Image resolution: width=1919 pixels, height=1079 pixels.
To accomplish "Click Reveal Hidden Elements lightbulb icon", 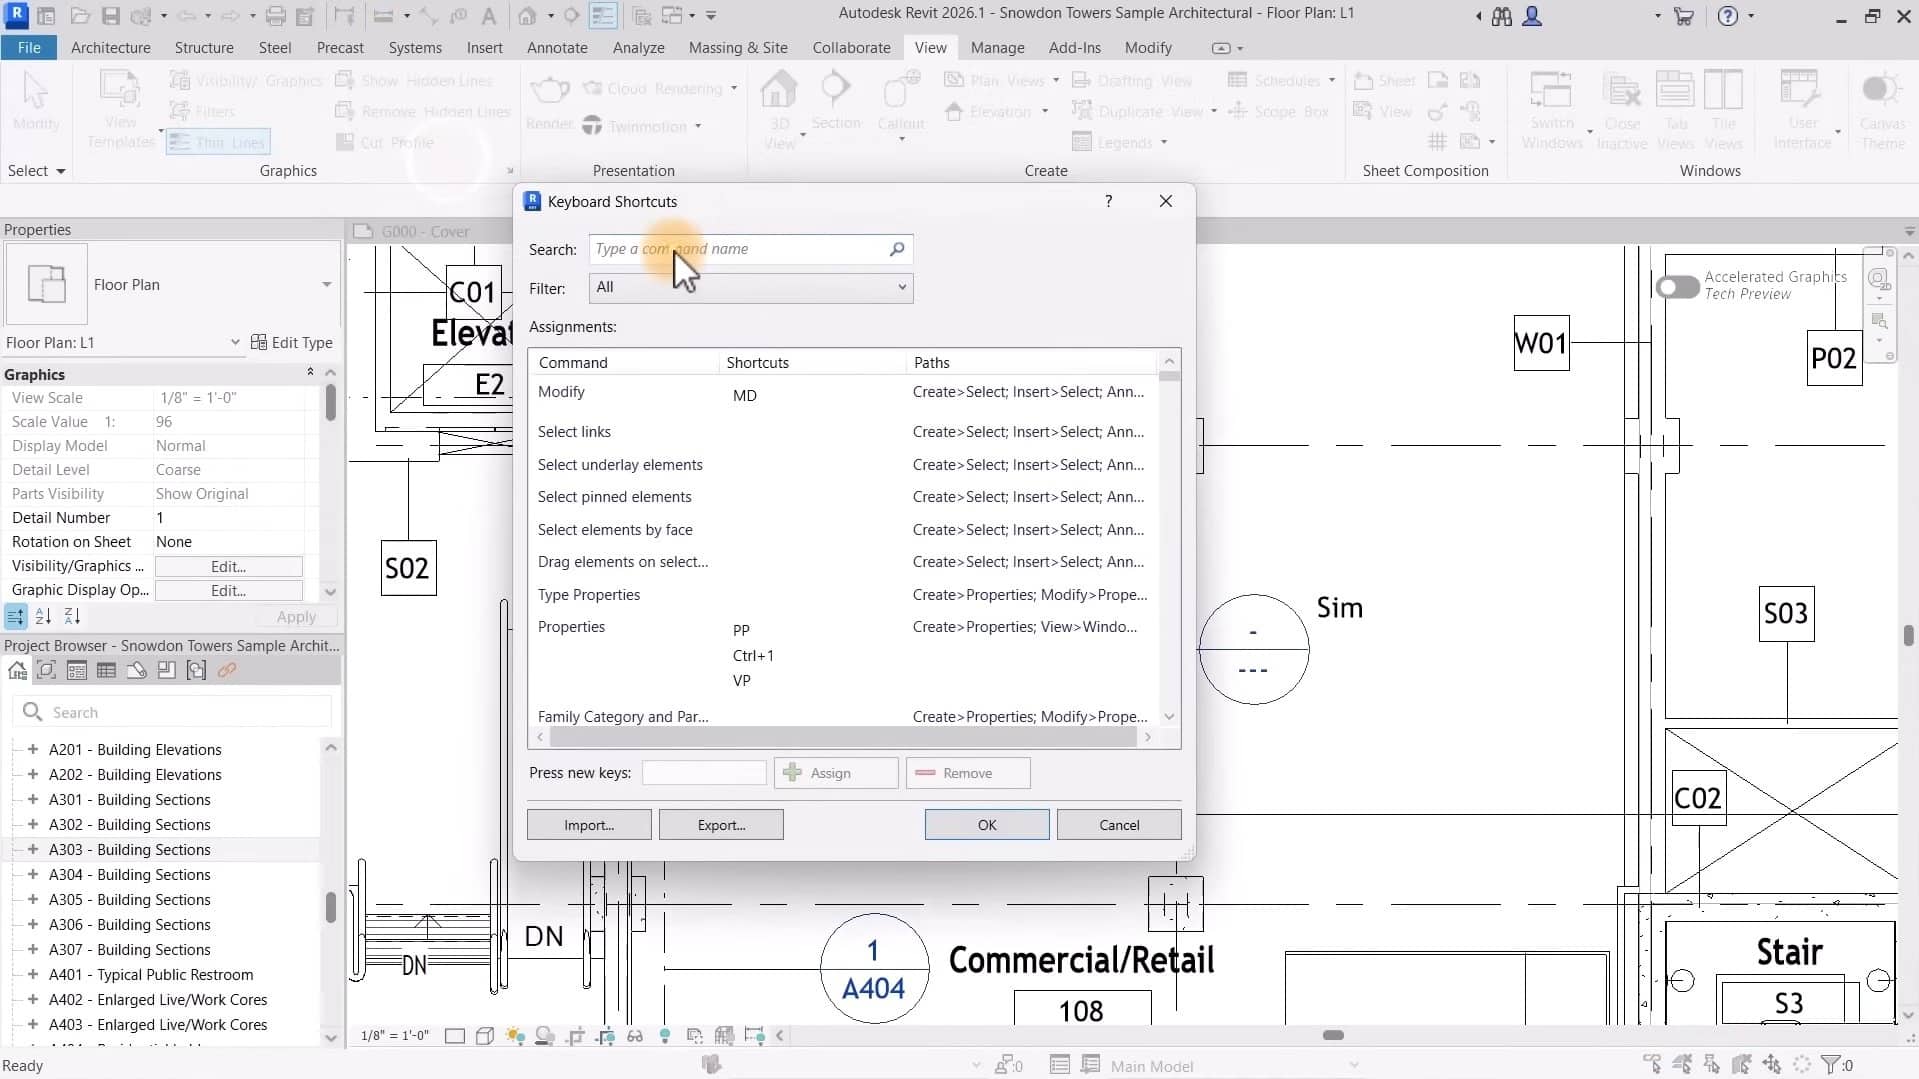I will [665, 1036].
